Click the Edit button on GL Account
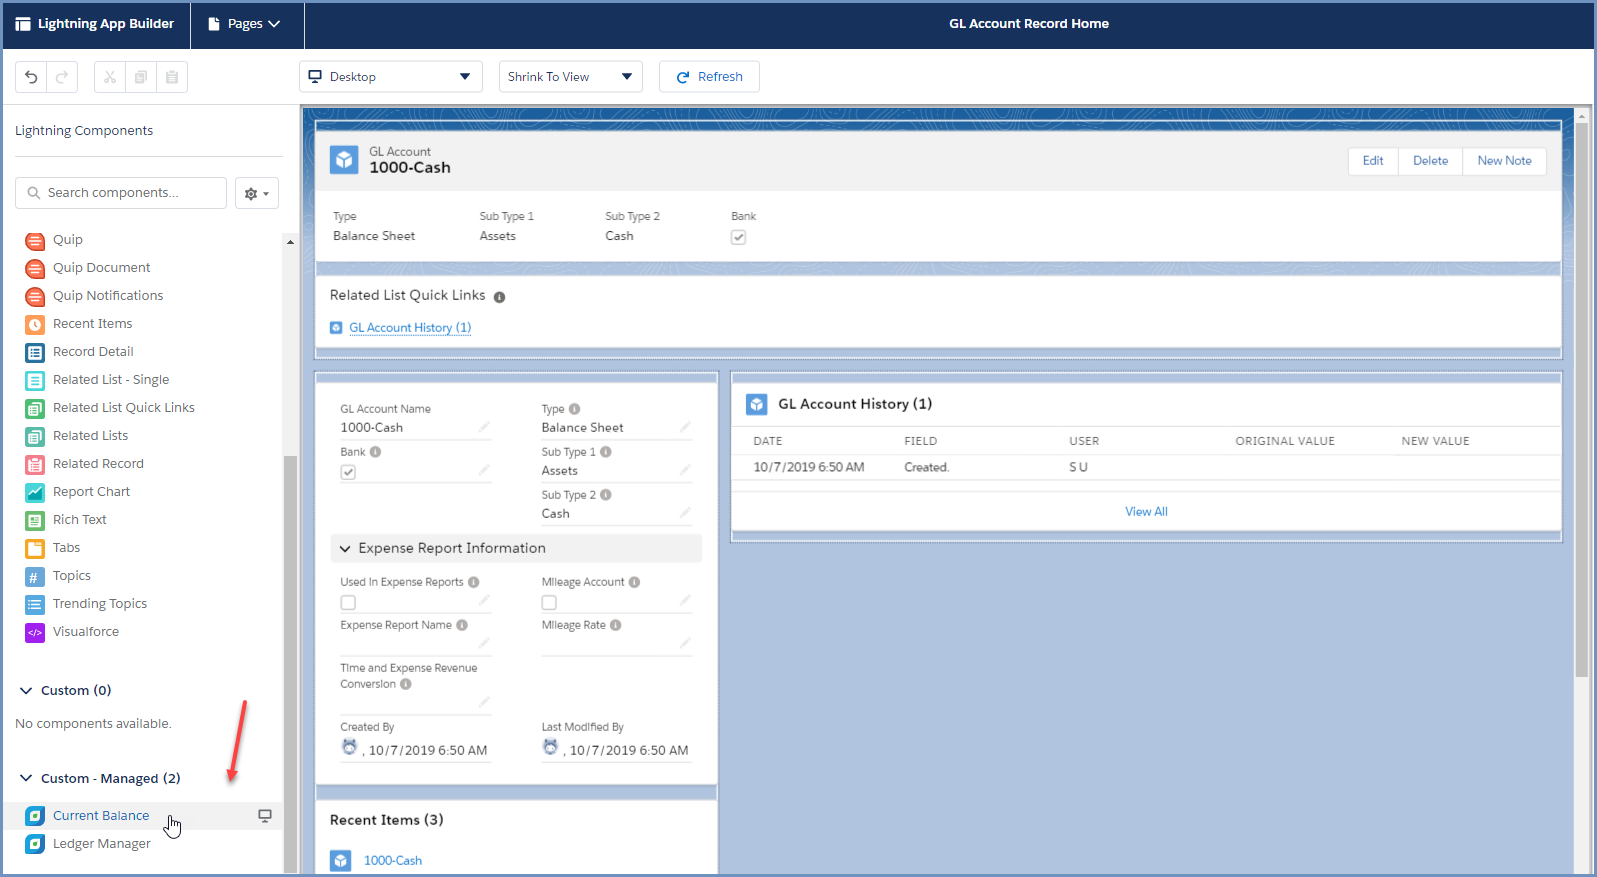The width and height of the screenshot is (1597, 877). (1373, 161)
